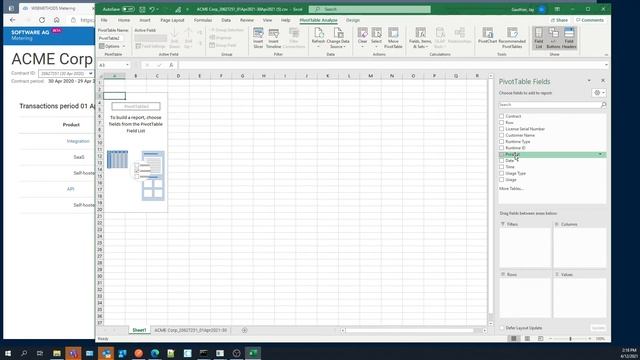Toggle the Field List button
Screen dimensions: 640x360
(x=538, y=38)
